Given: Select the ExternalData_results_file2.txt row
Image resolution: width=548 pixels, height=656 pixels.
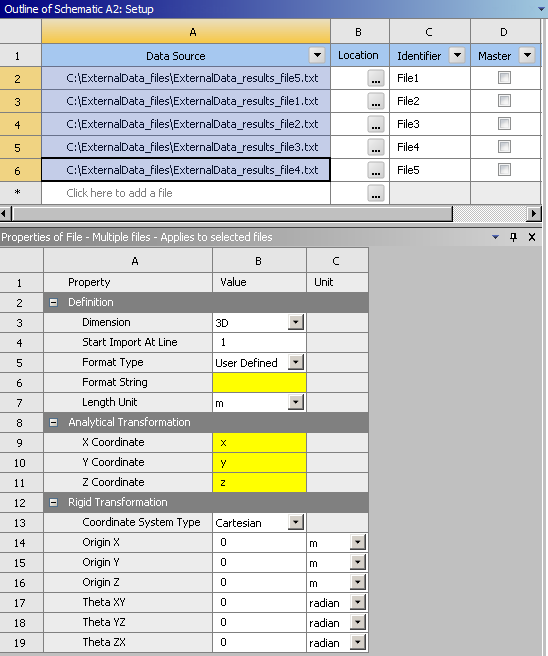Looking at the screenshot, I should [x=186, y=124].
